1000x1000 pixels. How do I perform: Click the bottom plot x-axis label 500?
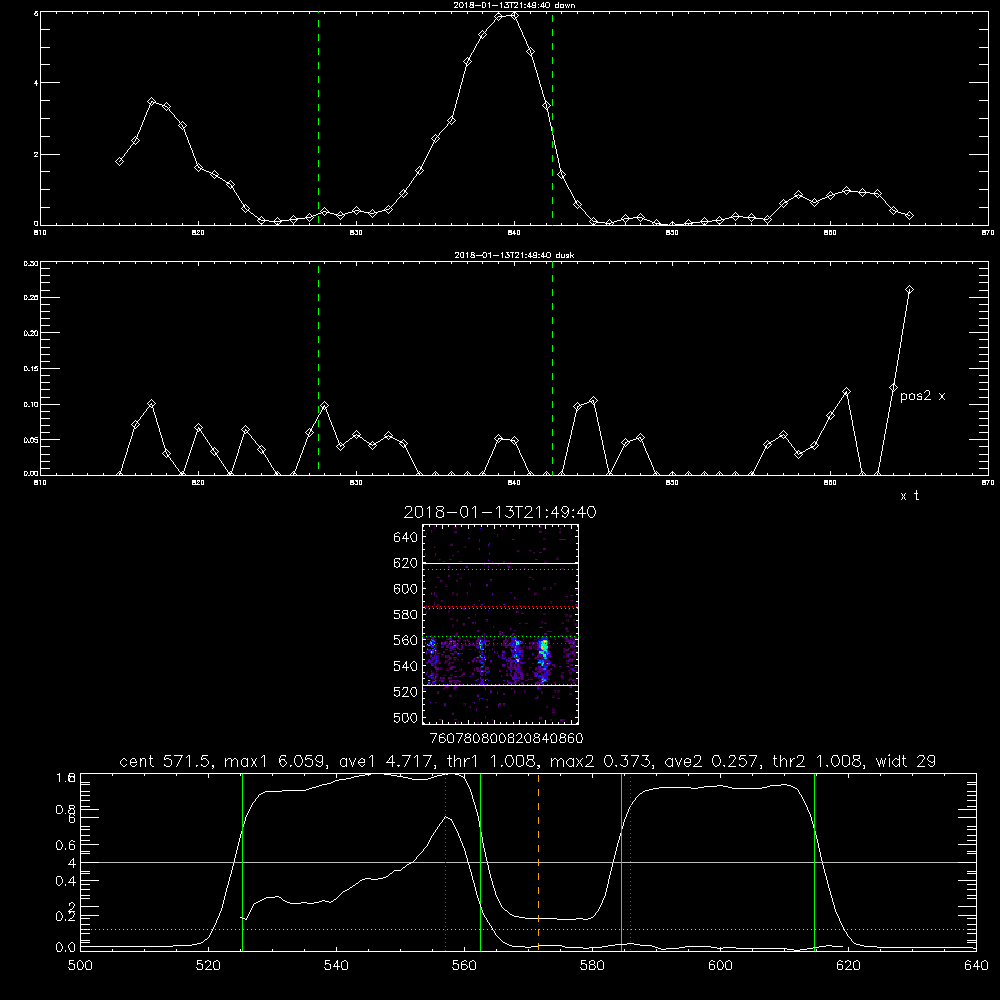pos(80,966)
